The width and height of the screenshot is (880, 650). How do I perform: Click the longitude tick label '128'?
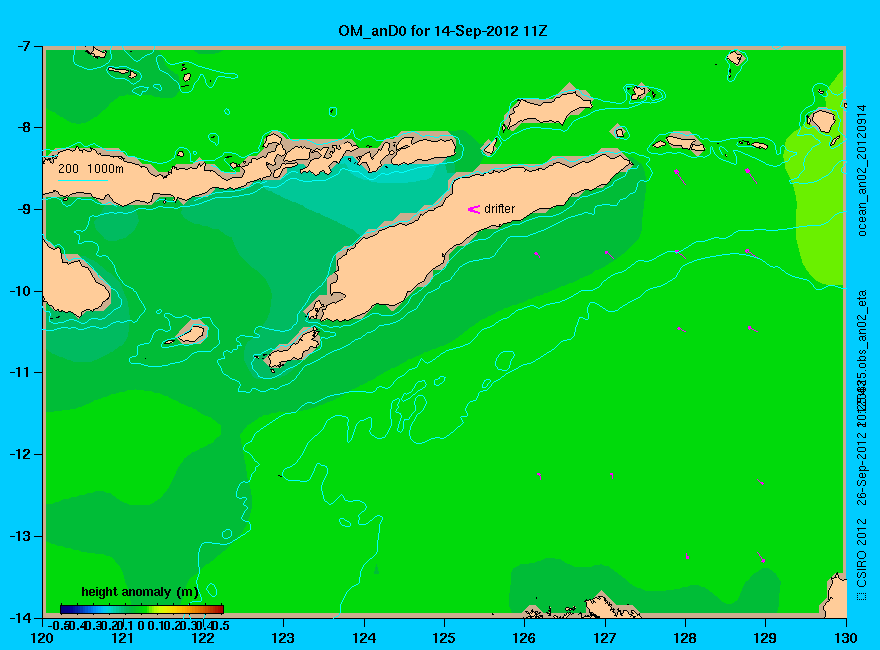[685, 638]
